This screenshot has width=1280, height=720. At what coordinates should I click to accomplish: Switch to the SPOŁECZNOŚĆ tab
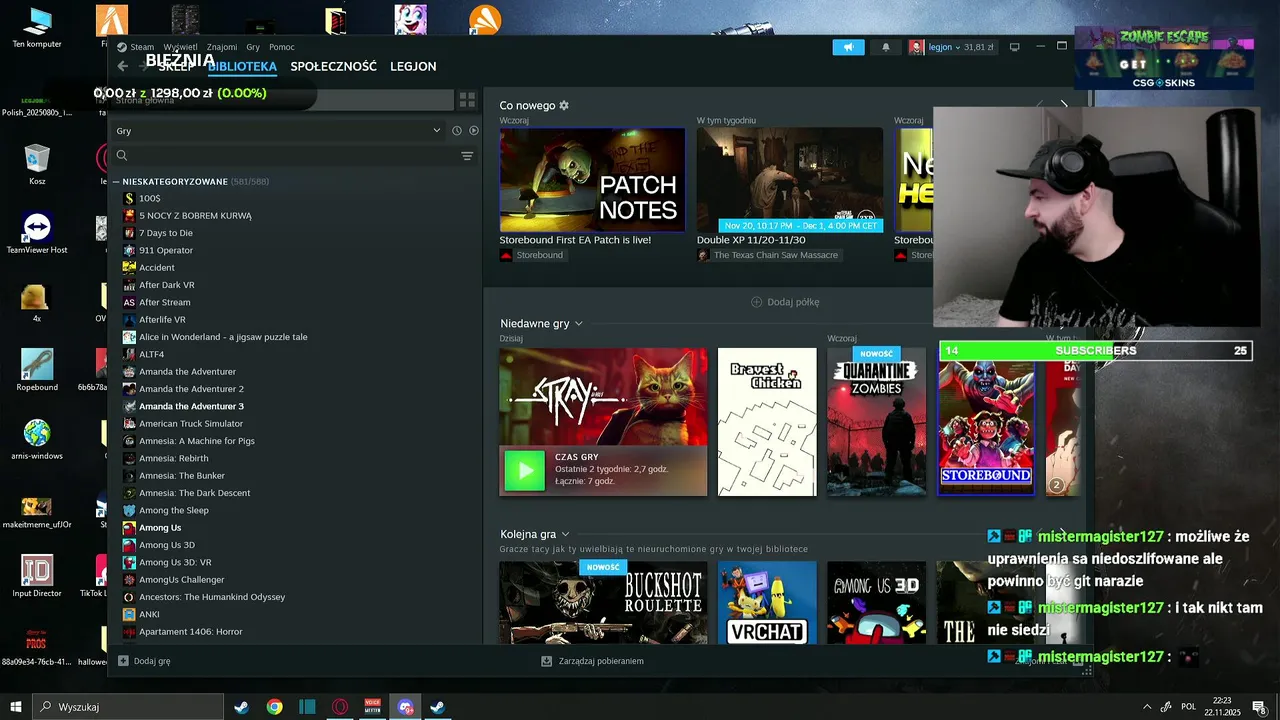pyautogui.click(x=333, y=66)
